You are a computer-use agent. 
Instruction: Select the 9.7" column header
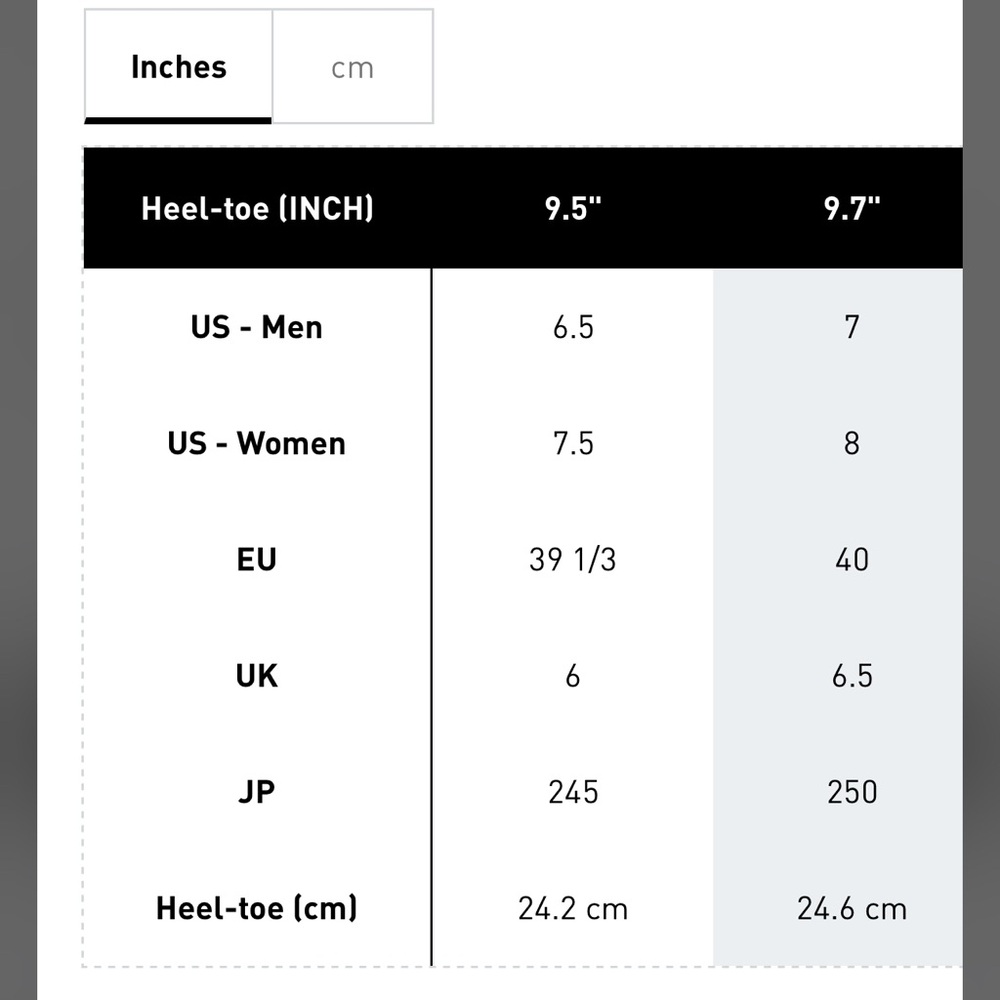pyautogui.click(x=851, y=208)
